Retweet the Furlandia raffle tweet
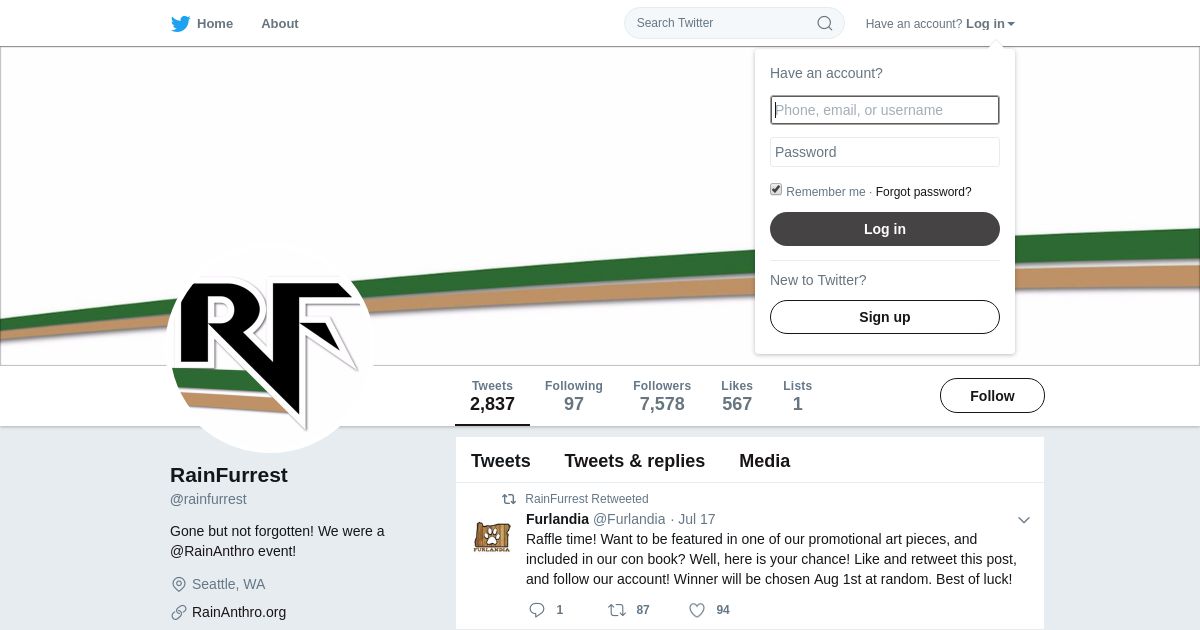 click(617, 610)
